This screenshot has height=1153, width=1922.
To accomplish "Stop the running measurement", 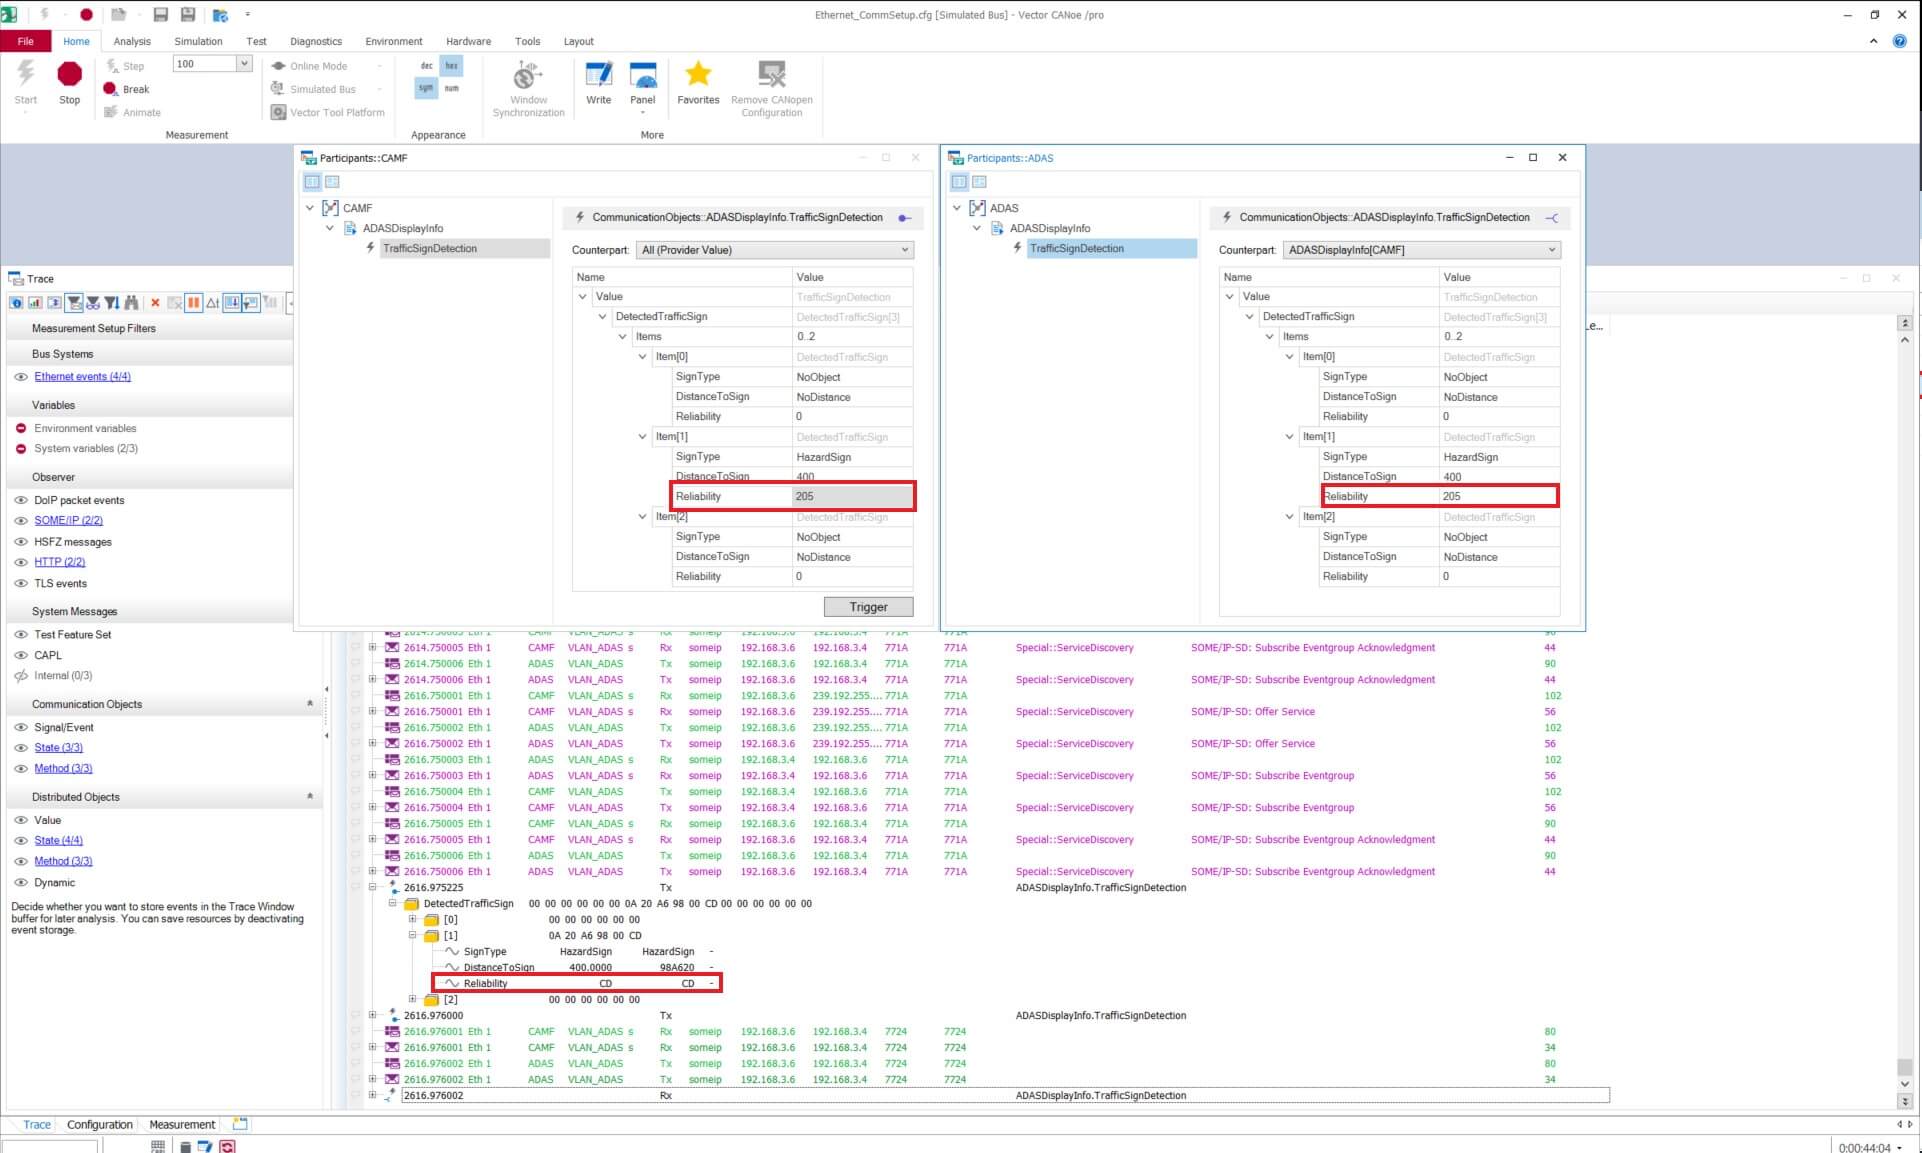I will pyautogui.click(x=69, y=81).
